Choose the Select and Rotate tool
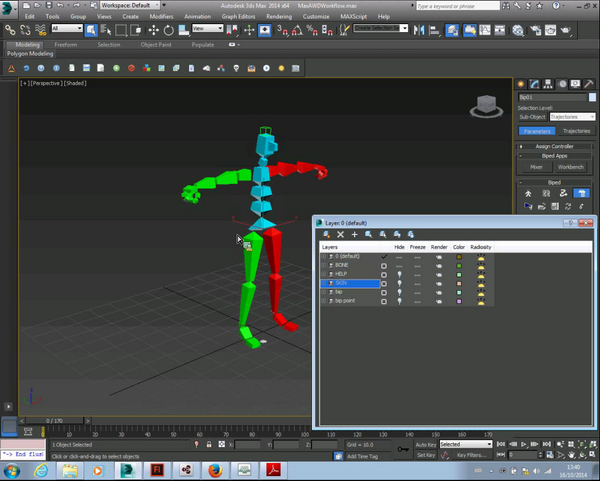Screen dimensions: 600x481 coord(168,30)
